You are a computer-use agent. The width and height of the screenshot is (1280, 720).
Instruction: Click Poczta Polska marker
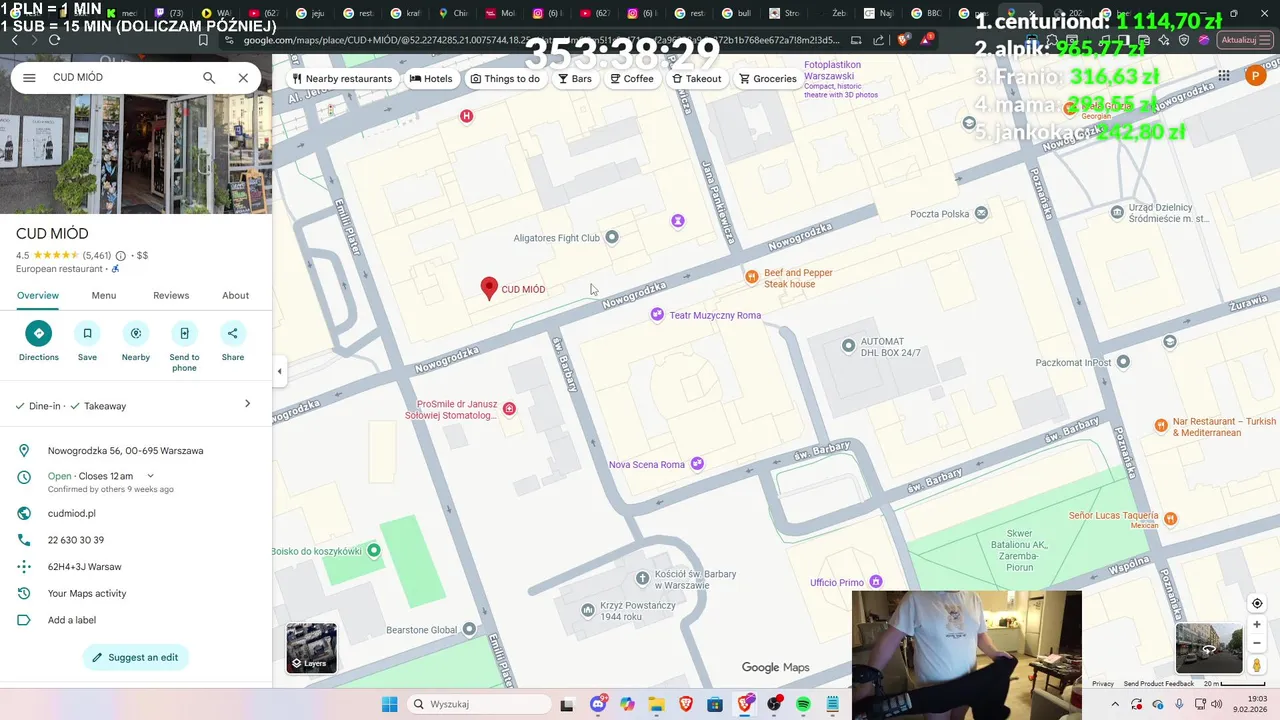click(x=982, y=213)
